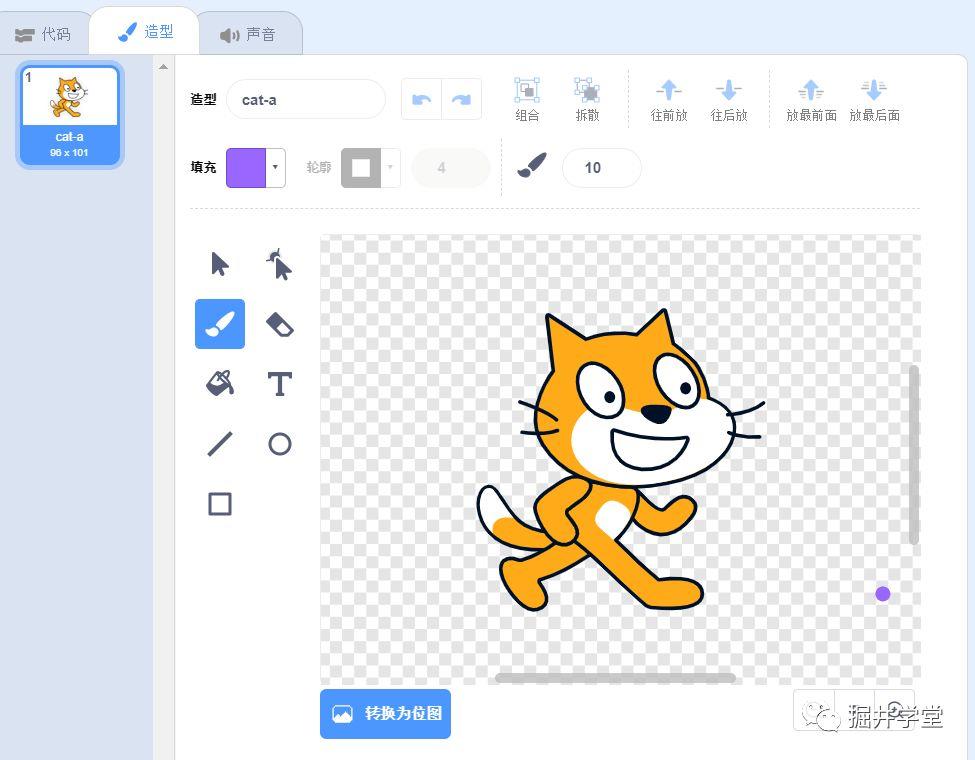Click the 放最后面 send to back icon
The image size is (975, 760).
[874, 90]
